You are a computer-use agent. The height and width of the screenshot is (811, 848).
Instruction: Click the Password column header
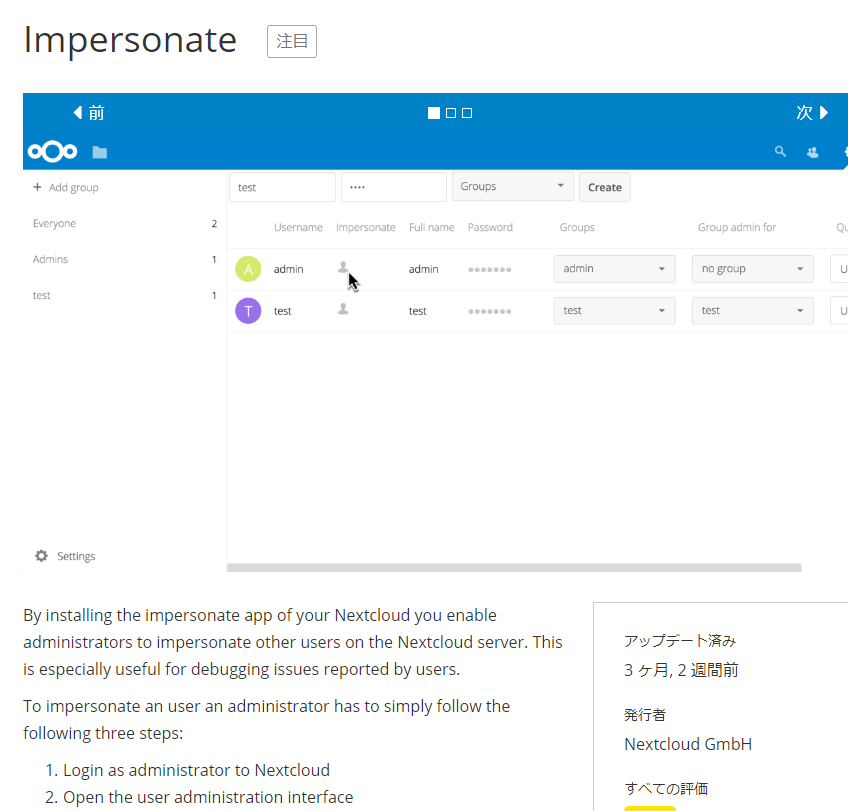tap(490, 228)
